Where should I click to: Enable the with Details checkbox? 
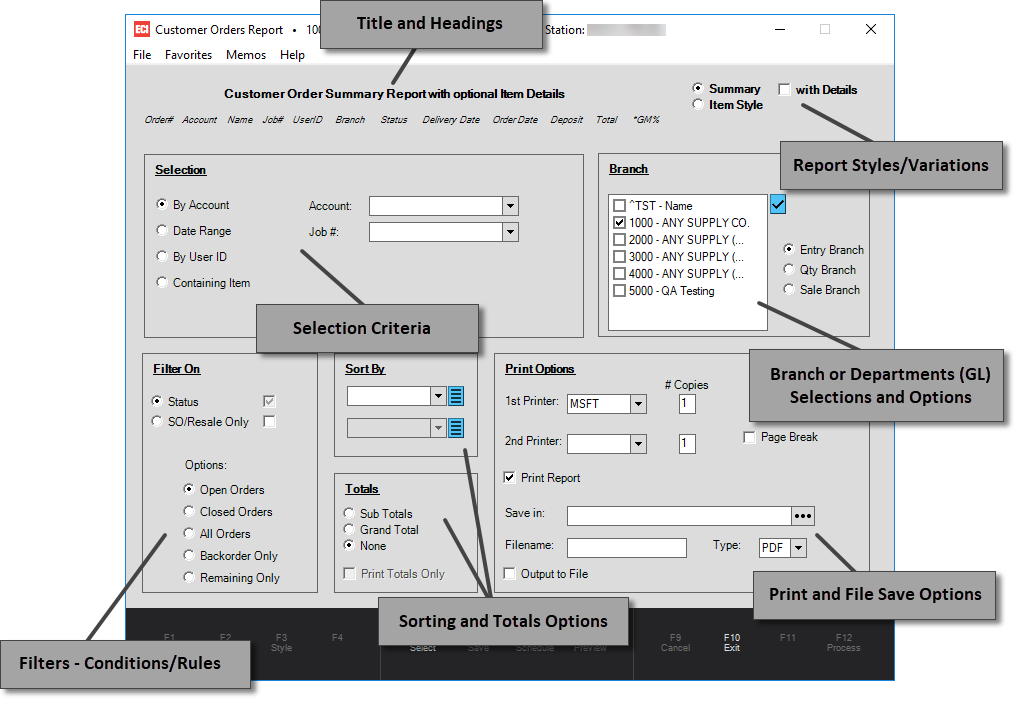coord(784,89)
